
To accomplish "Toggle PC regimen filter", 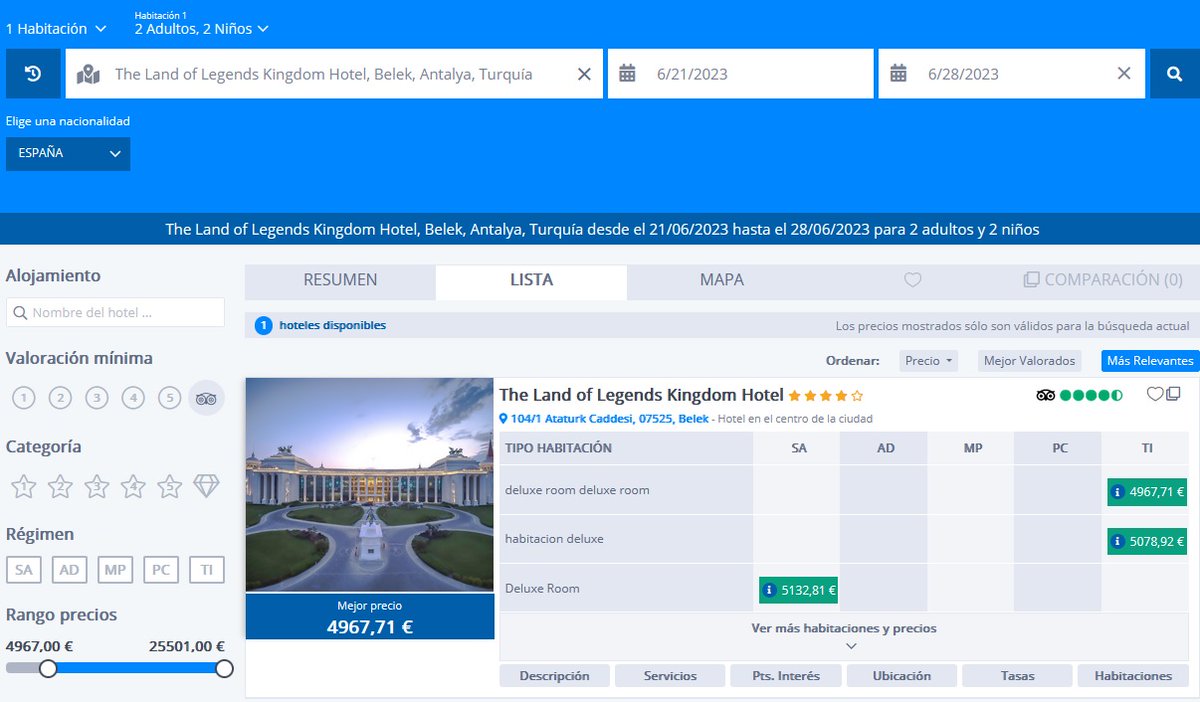I will tap(161, 570).
